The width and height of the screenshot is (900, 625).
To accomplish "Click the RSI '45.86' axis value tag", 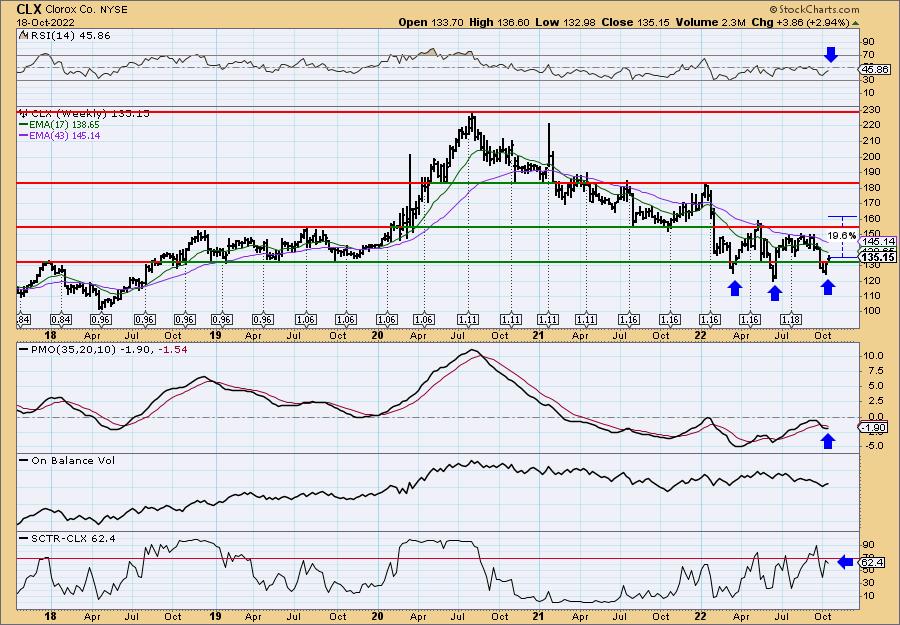I will [x=875, y=69].
